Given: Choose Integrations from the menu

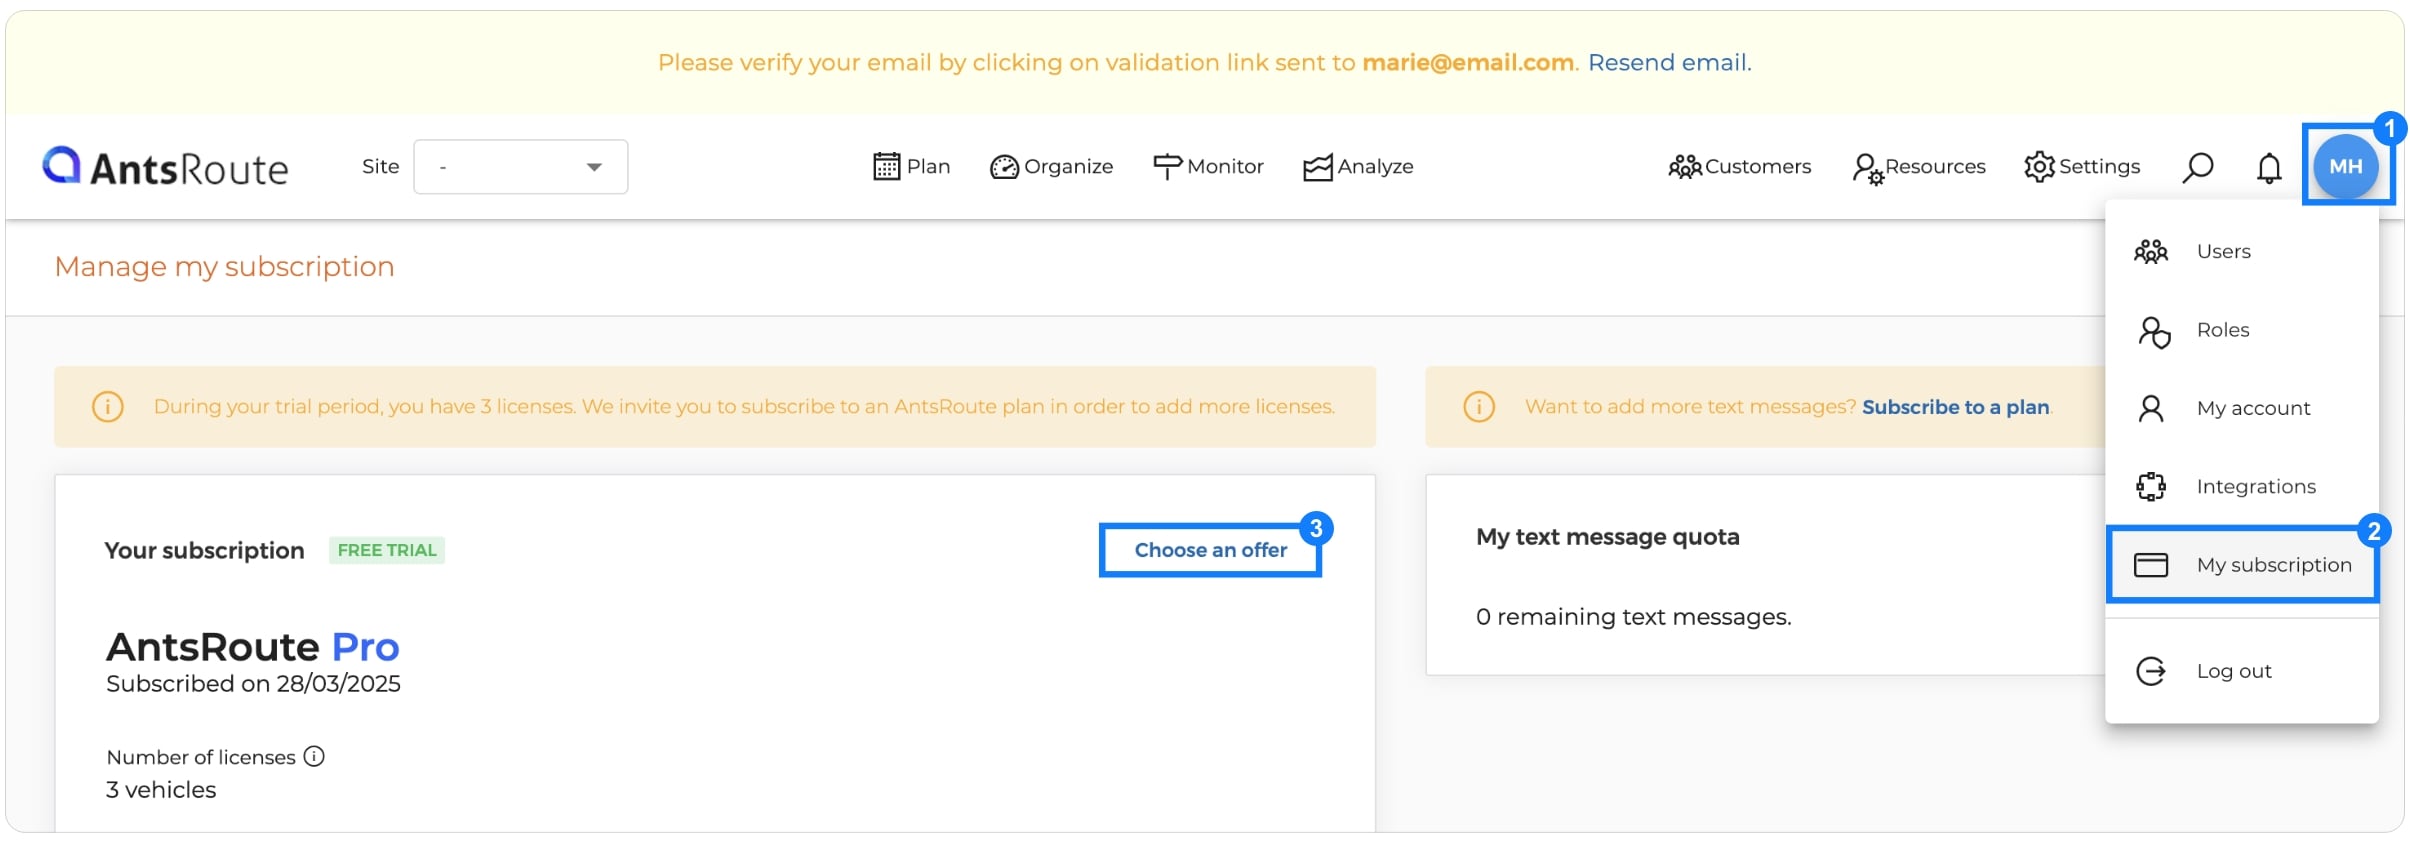Looking at the screenshot, I should click(2255, 486).
